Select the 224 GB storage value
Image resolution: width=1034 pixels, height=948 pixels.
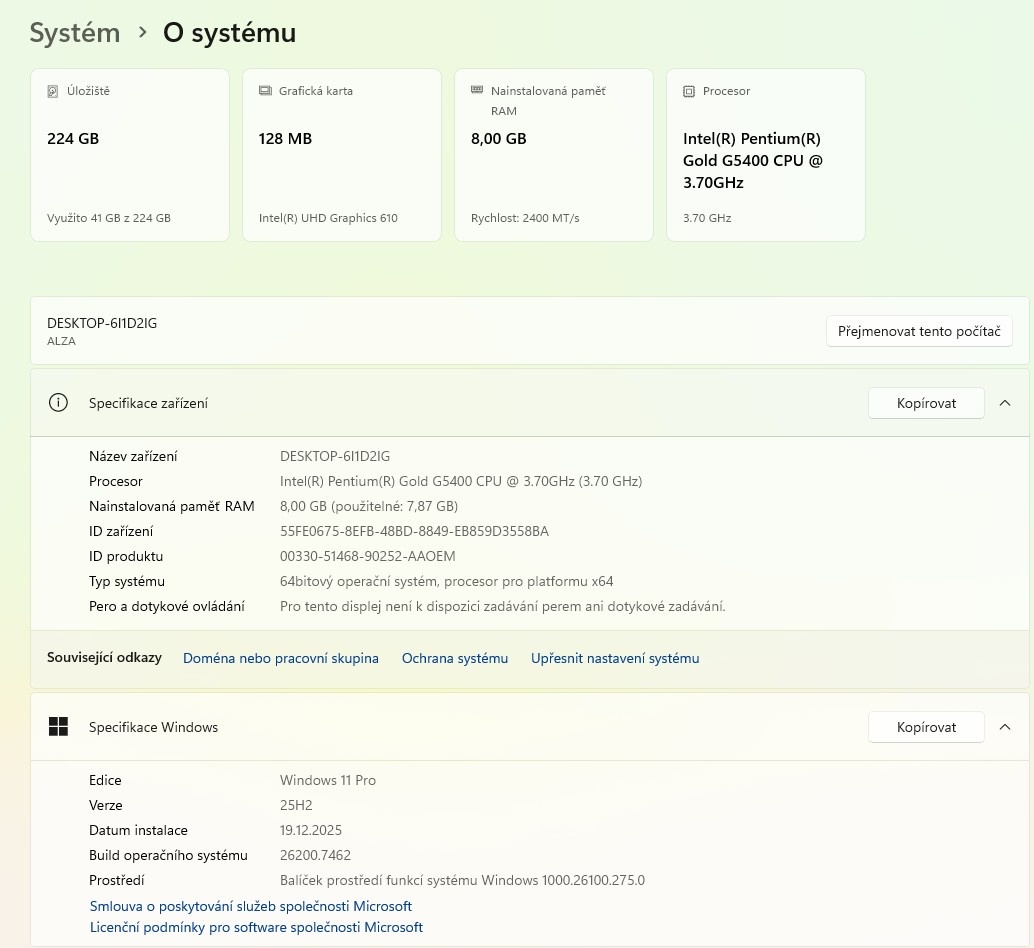tap(73, 139)
